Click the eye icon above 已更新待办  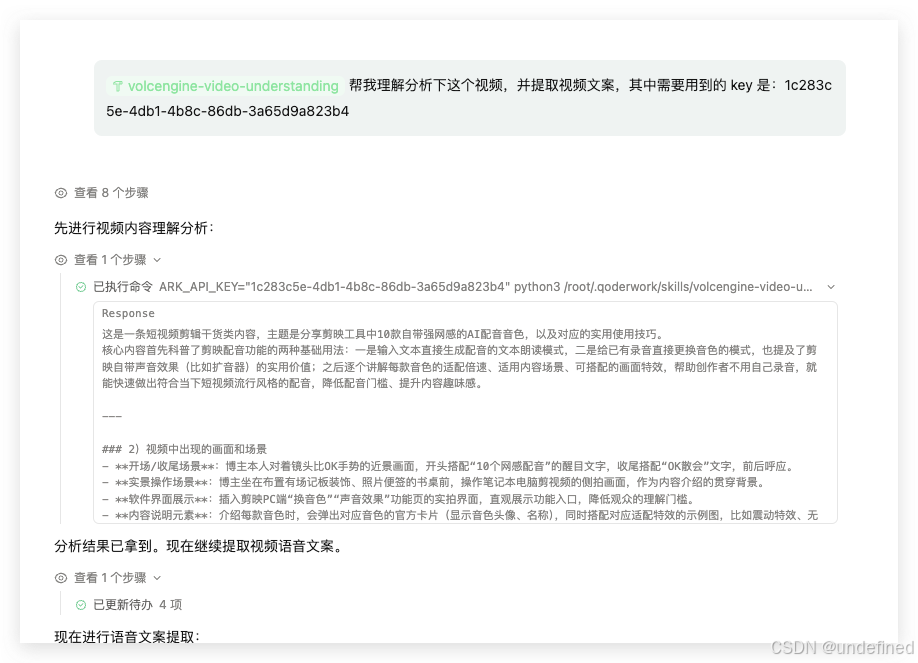point(61,578)
